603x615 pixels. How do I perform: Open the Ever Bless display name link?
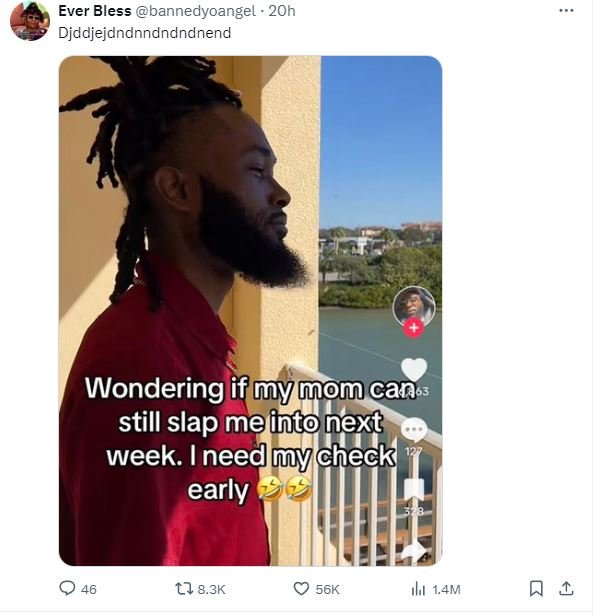tap(95, 11)
